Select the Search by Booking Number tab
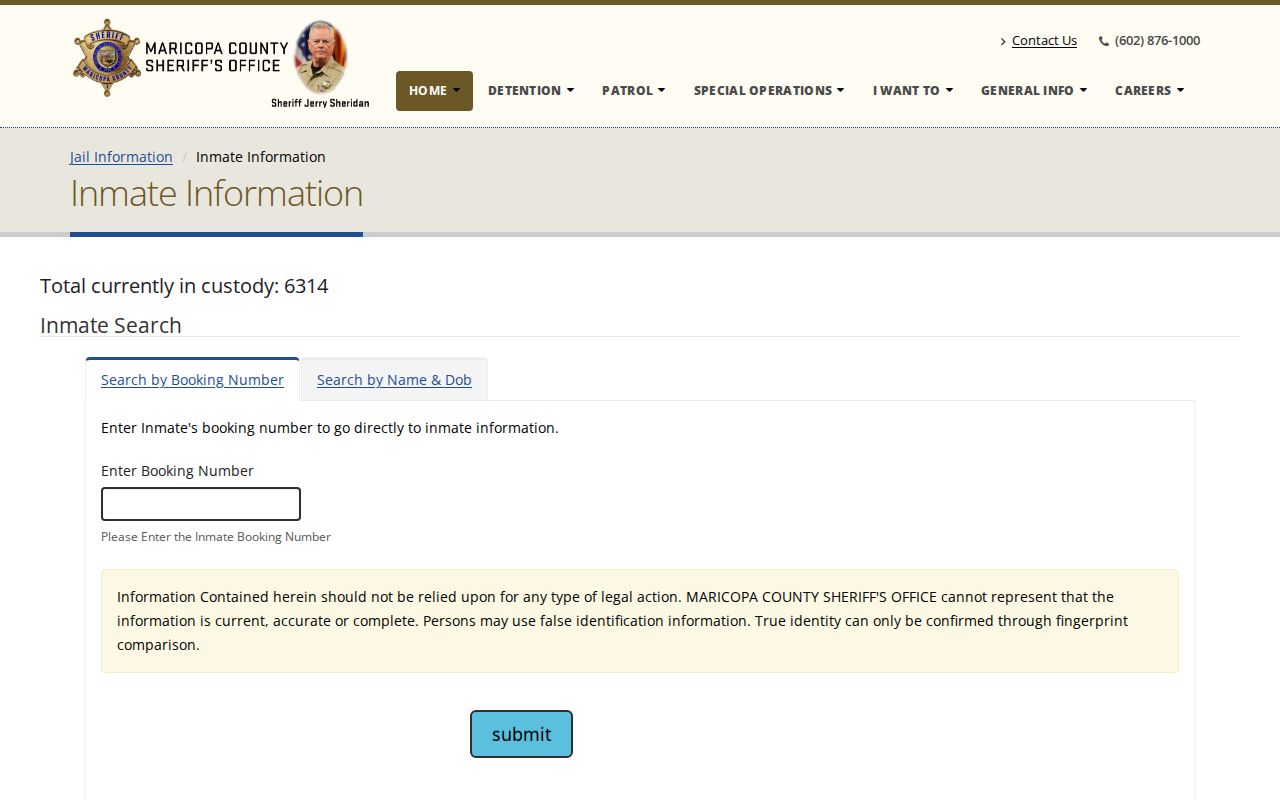The image size is (1280, 800). (192, 380)
